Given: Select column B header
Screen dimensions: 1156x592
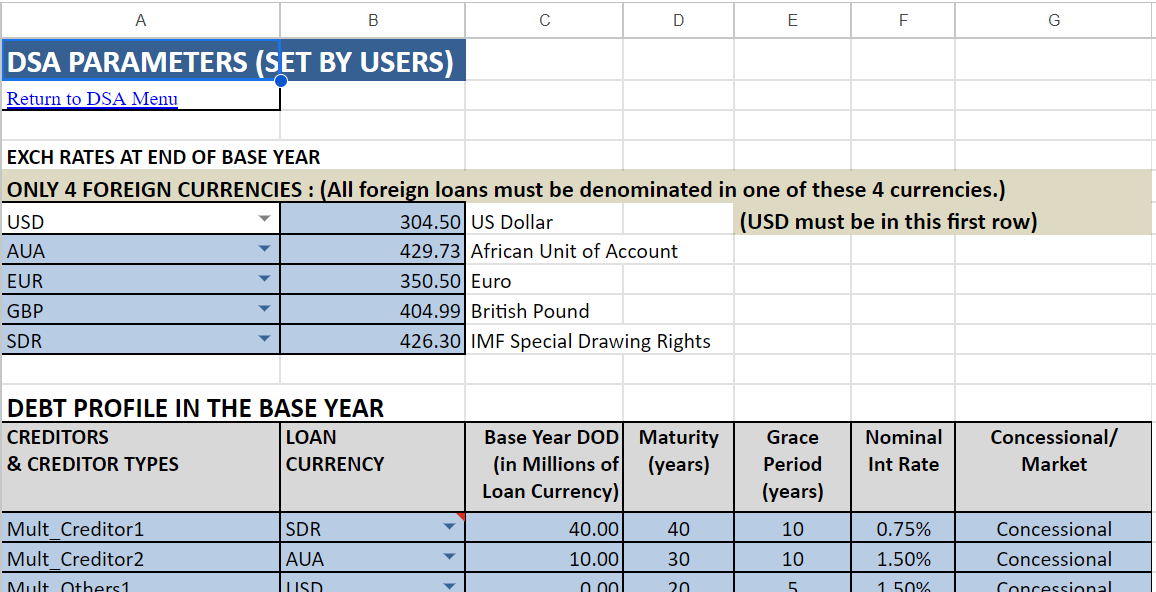Looking at the screenshot, I should click(373, 20).
